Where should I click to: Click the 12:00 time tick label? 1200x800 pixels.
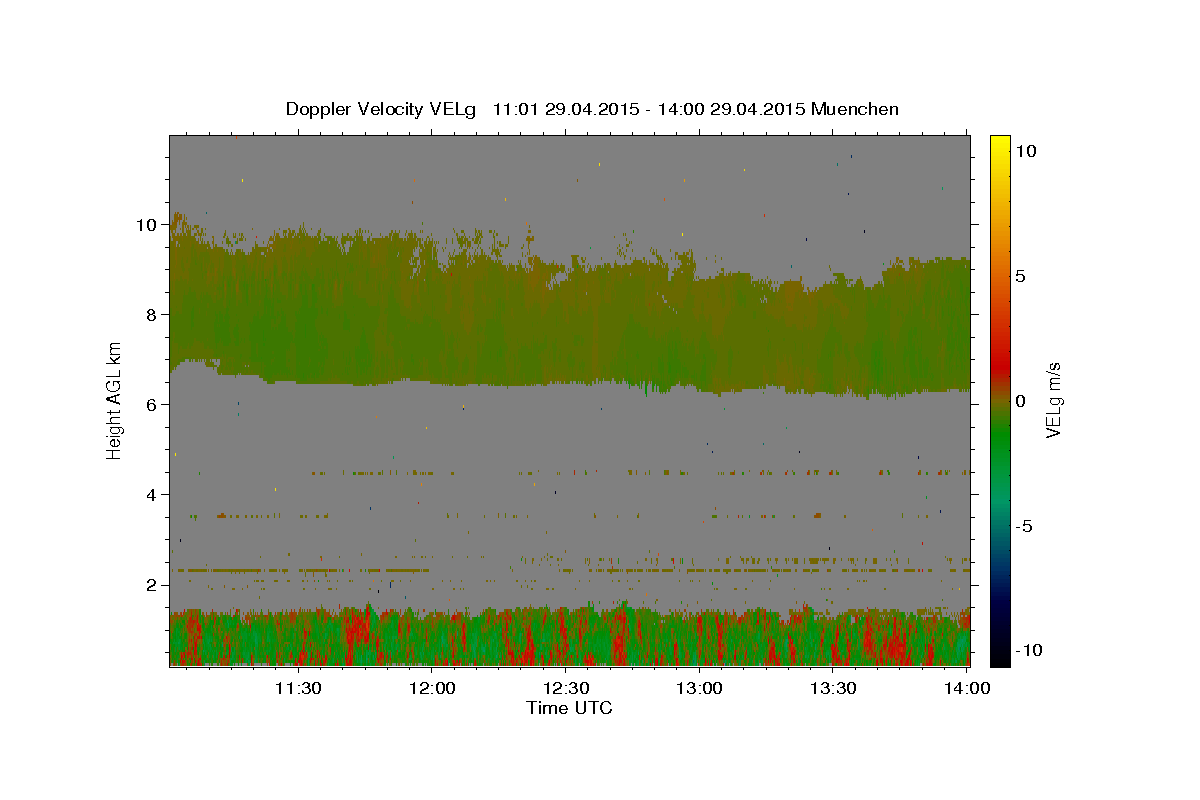[432, 688]
